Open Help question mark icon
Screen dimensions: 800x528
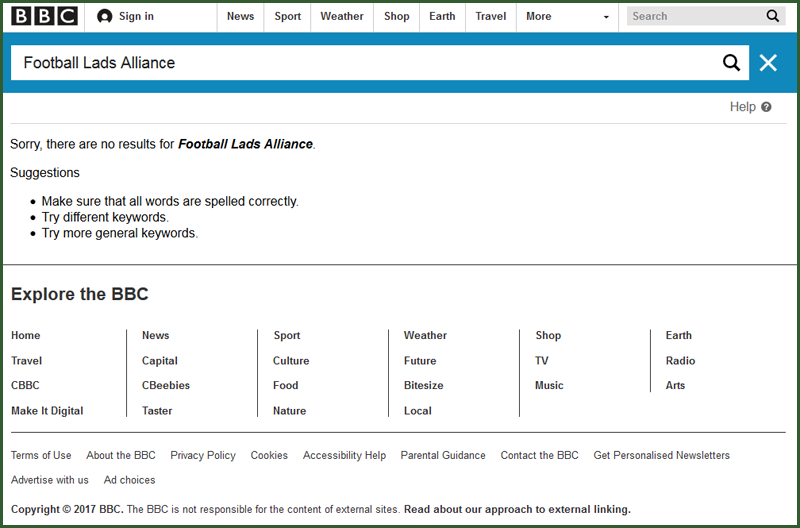coord(766,107)
